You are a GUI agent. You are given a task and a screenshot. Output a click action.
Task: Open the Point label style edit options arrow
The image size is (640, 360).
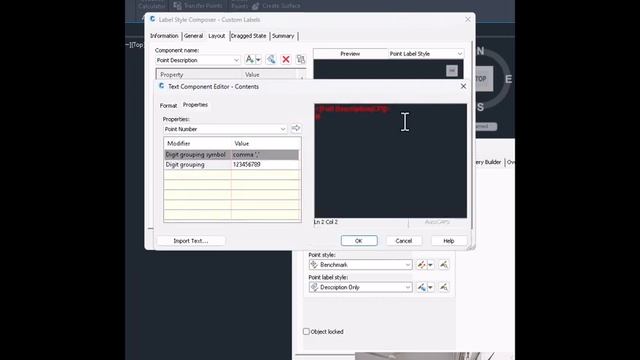[430, 288]
